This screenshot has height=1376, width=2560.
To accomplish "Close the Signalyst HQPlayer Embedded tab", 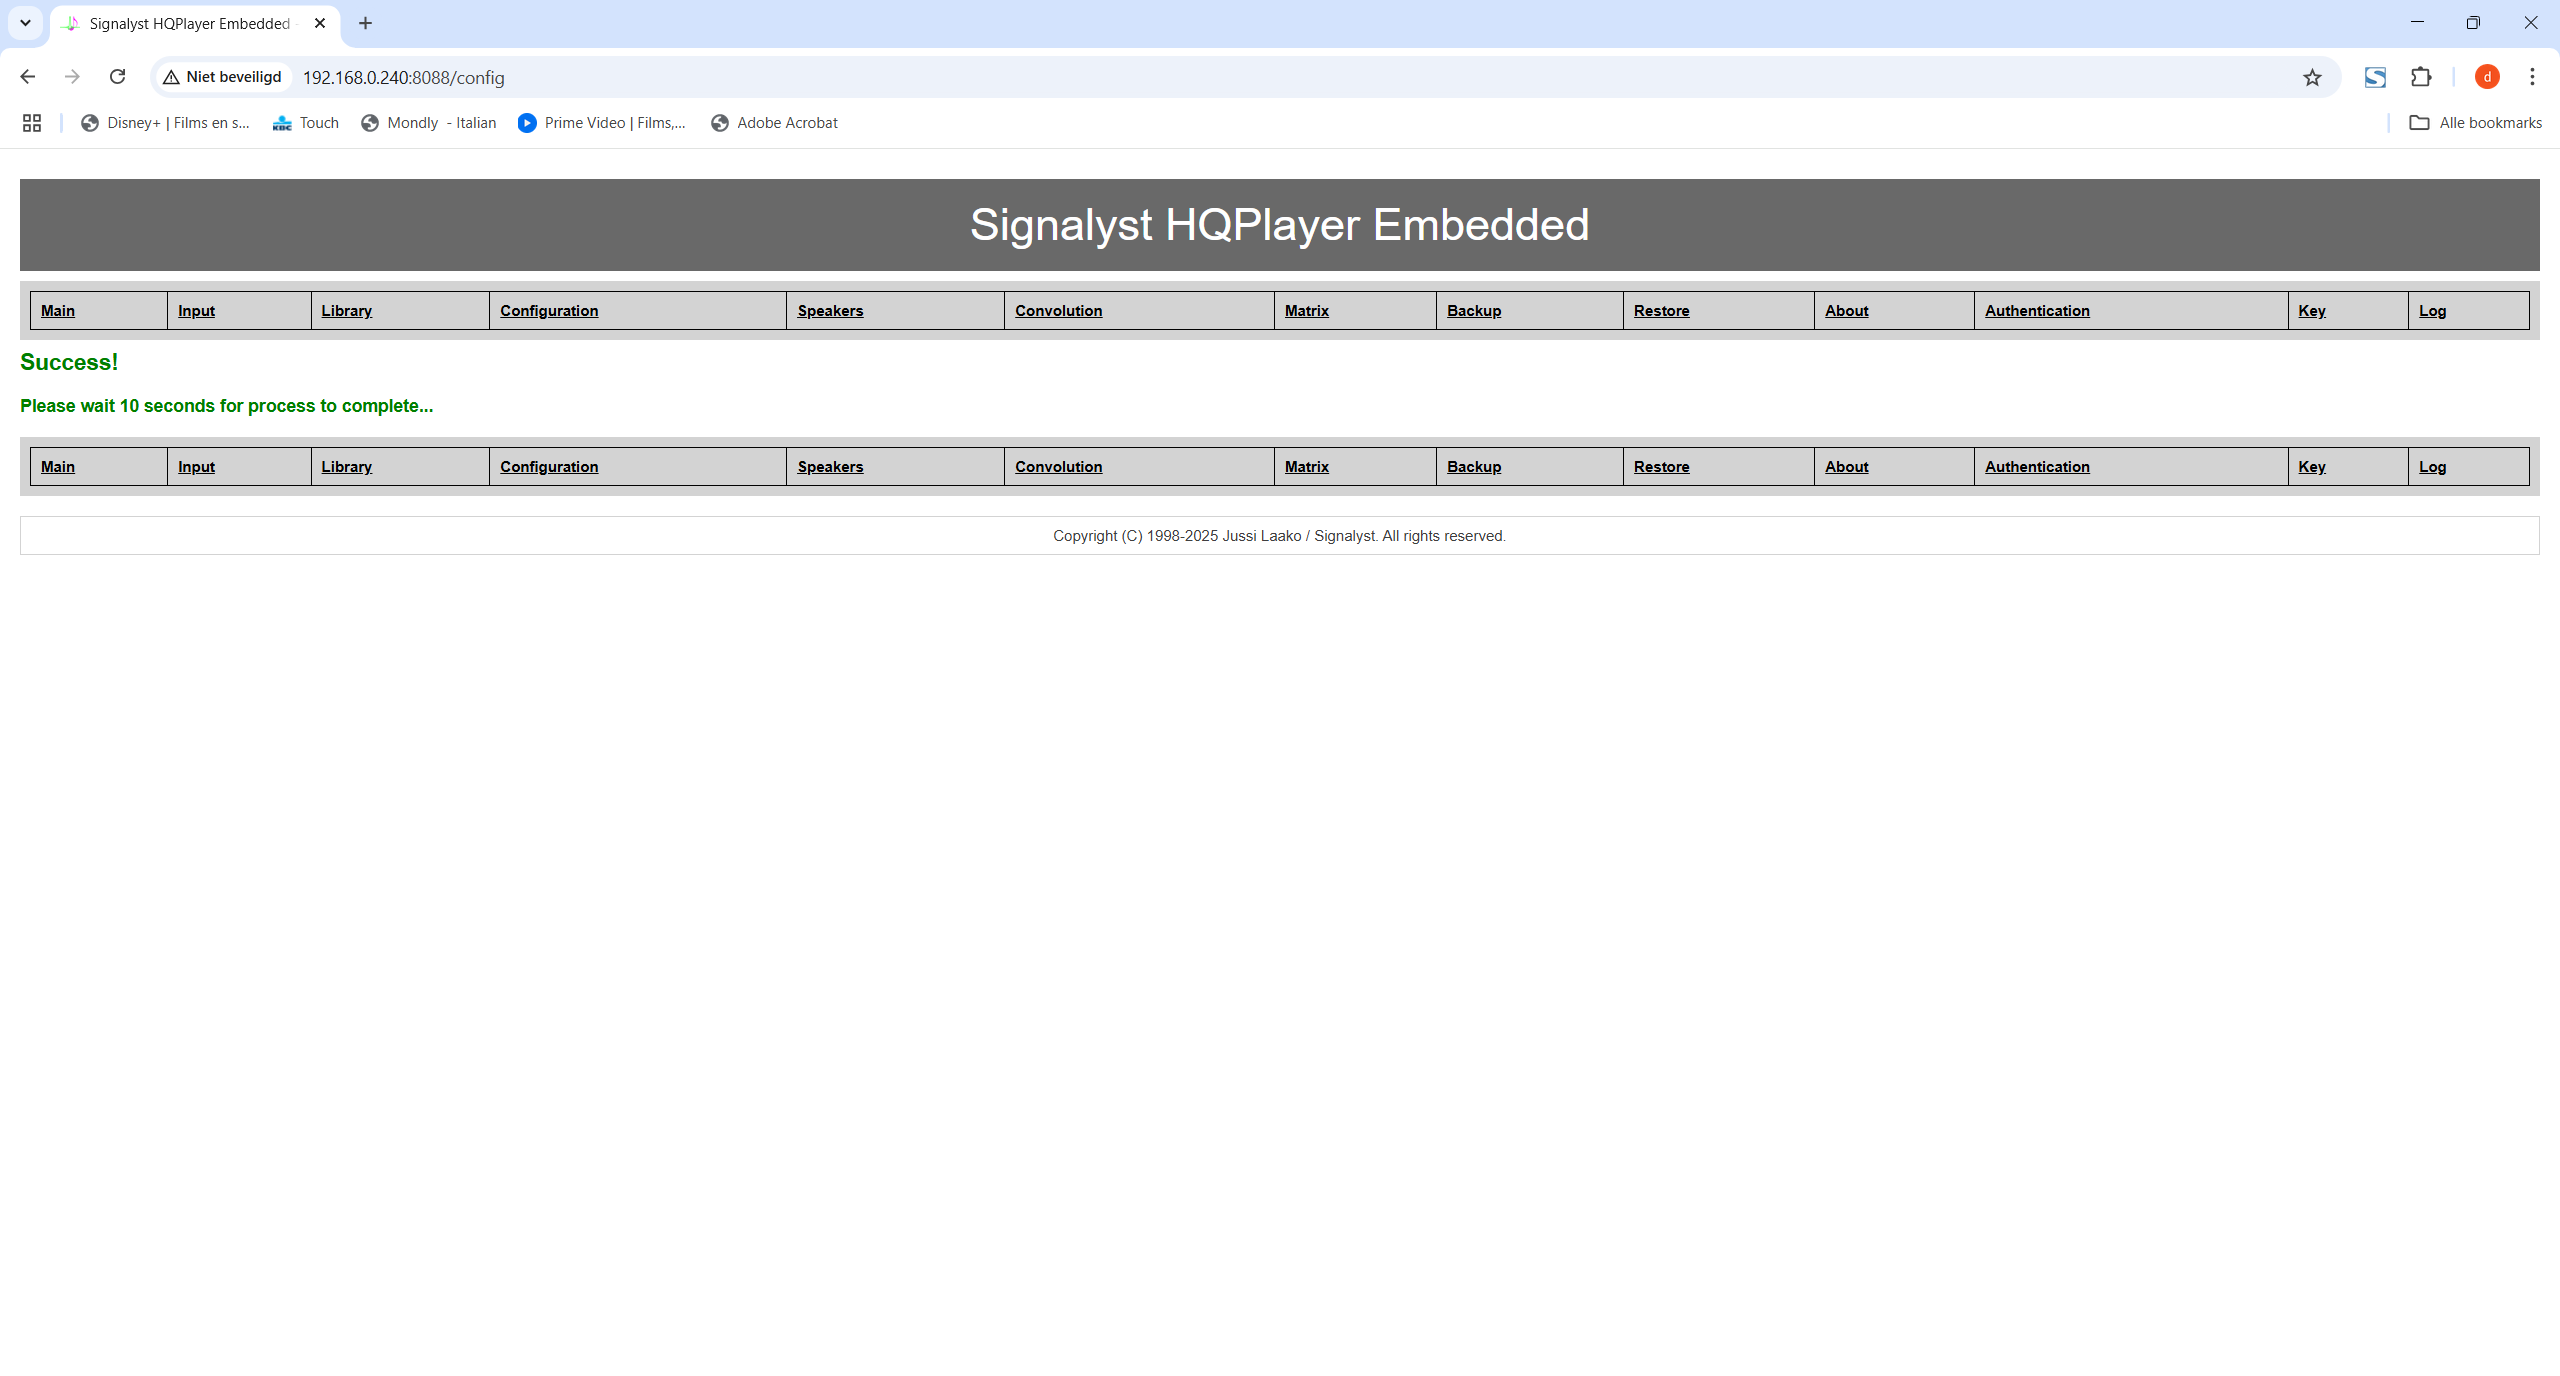I will point(320,23).
